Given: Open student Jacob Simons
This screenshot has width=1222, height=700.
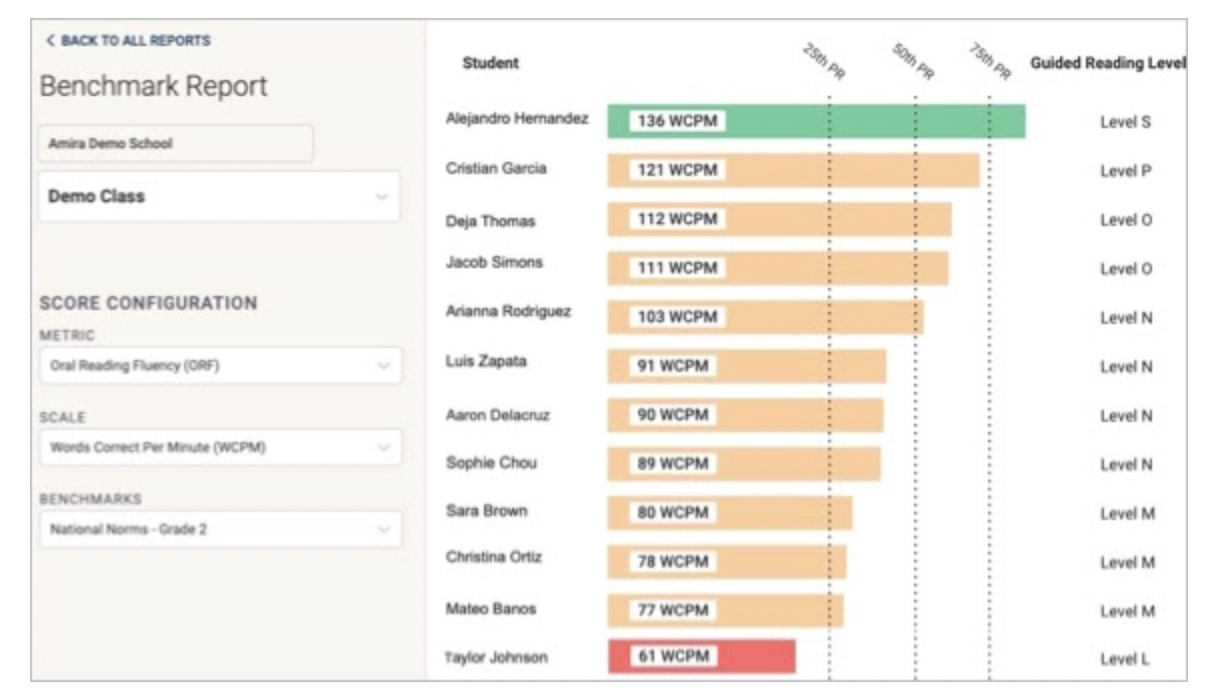Looking at the screenshot, I should (x=494, y=262).
